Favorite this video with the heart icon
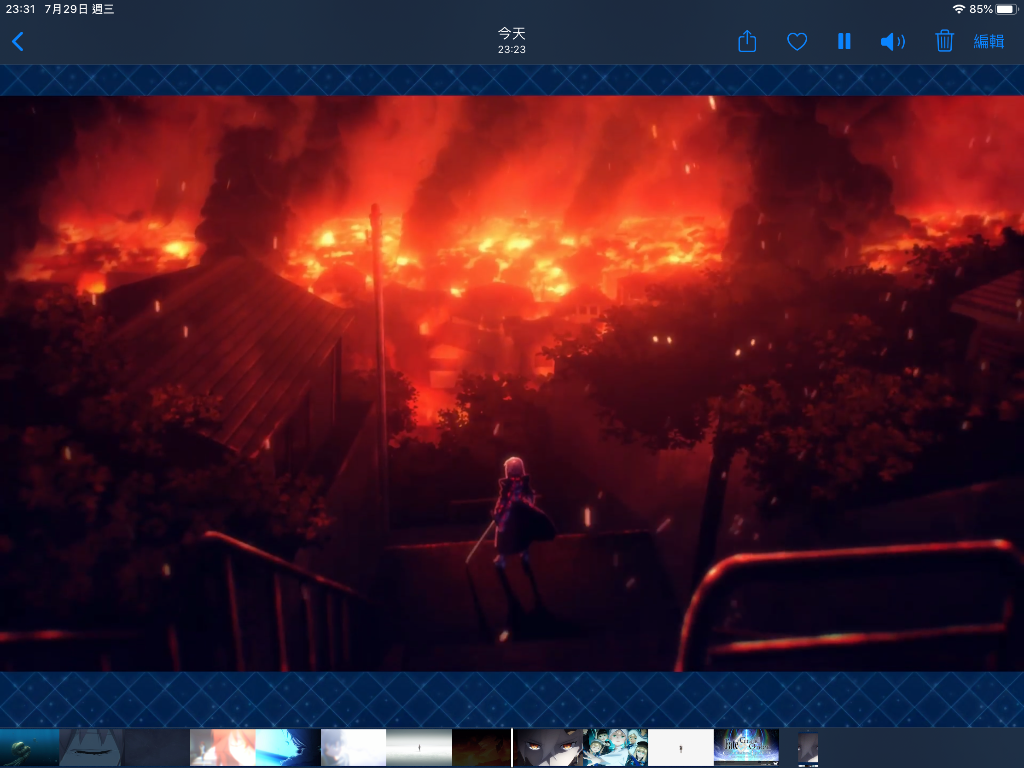The image size is (1024, 768). 797,42
